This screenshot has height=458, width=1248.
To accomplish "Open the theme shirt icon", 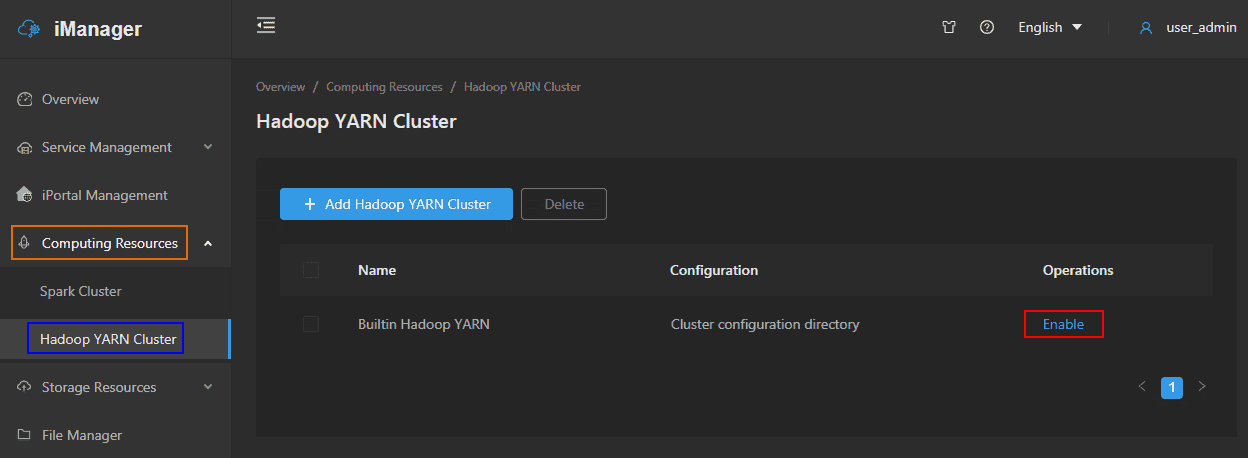I will 949,28.
